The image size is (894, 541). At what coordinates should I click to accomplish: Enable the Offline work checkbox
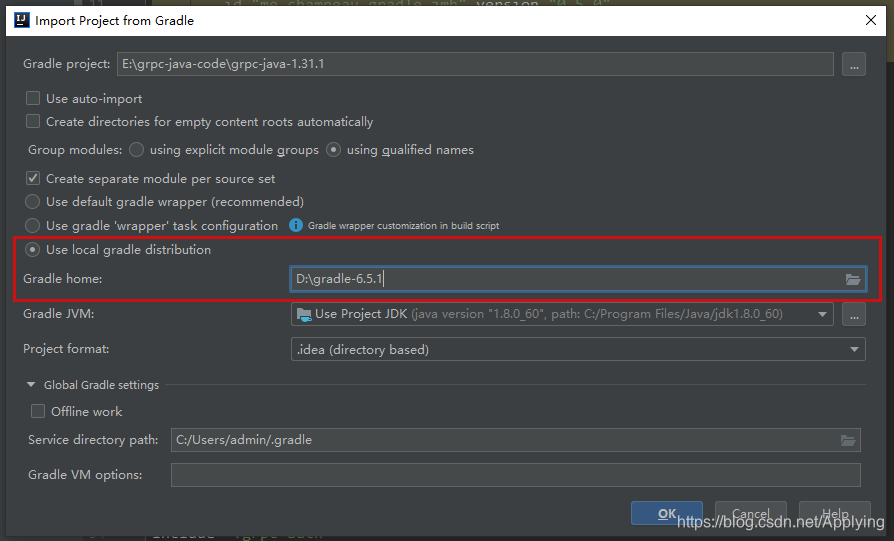(x=38, y=411)
